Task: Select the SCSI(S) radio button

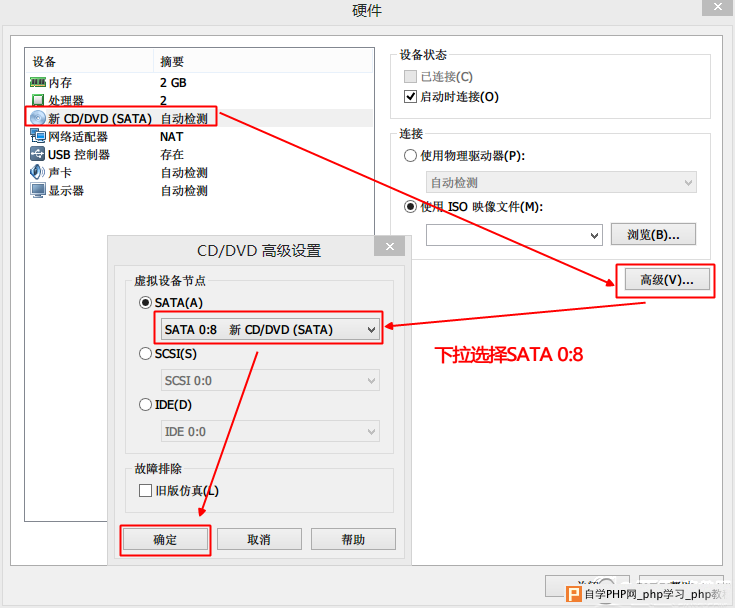Action: point(145,353)
